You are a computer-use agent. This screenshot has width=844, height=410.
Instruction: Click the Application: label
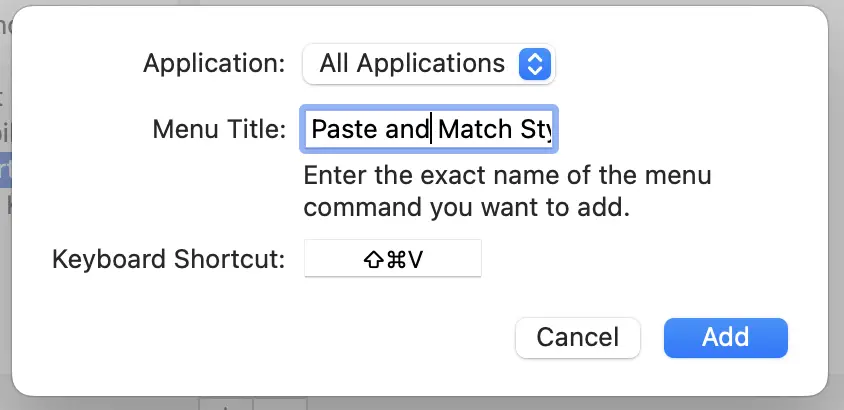[214, 63]
